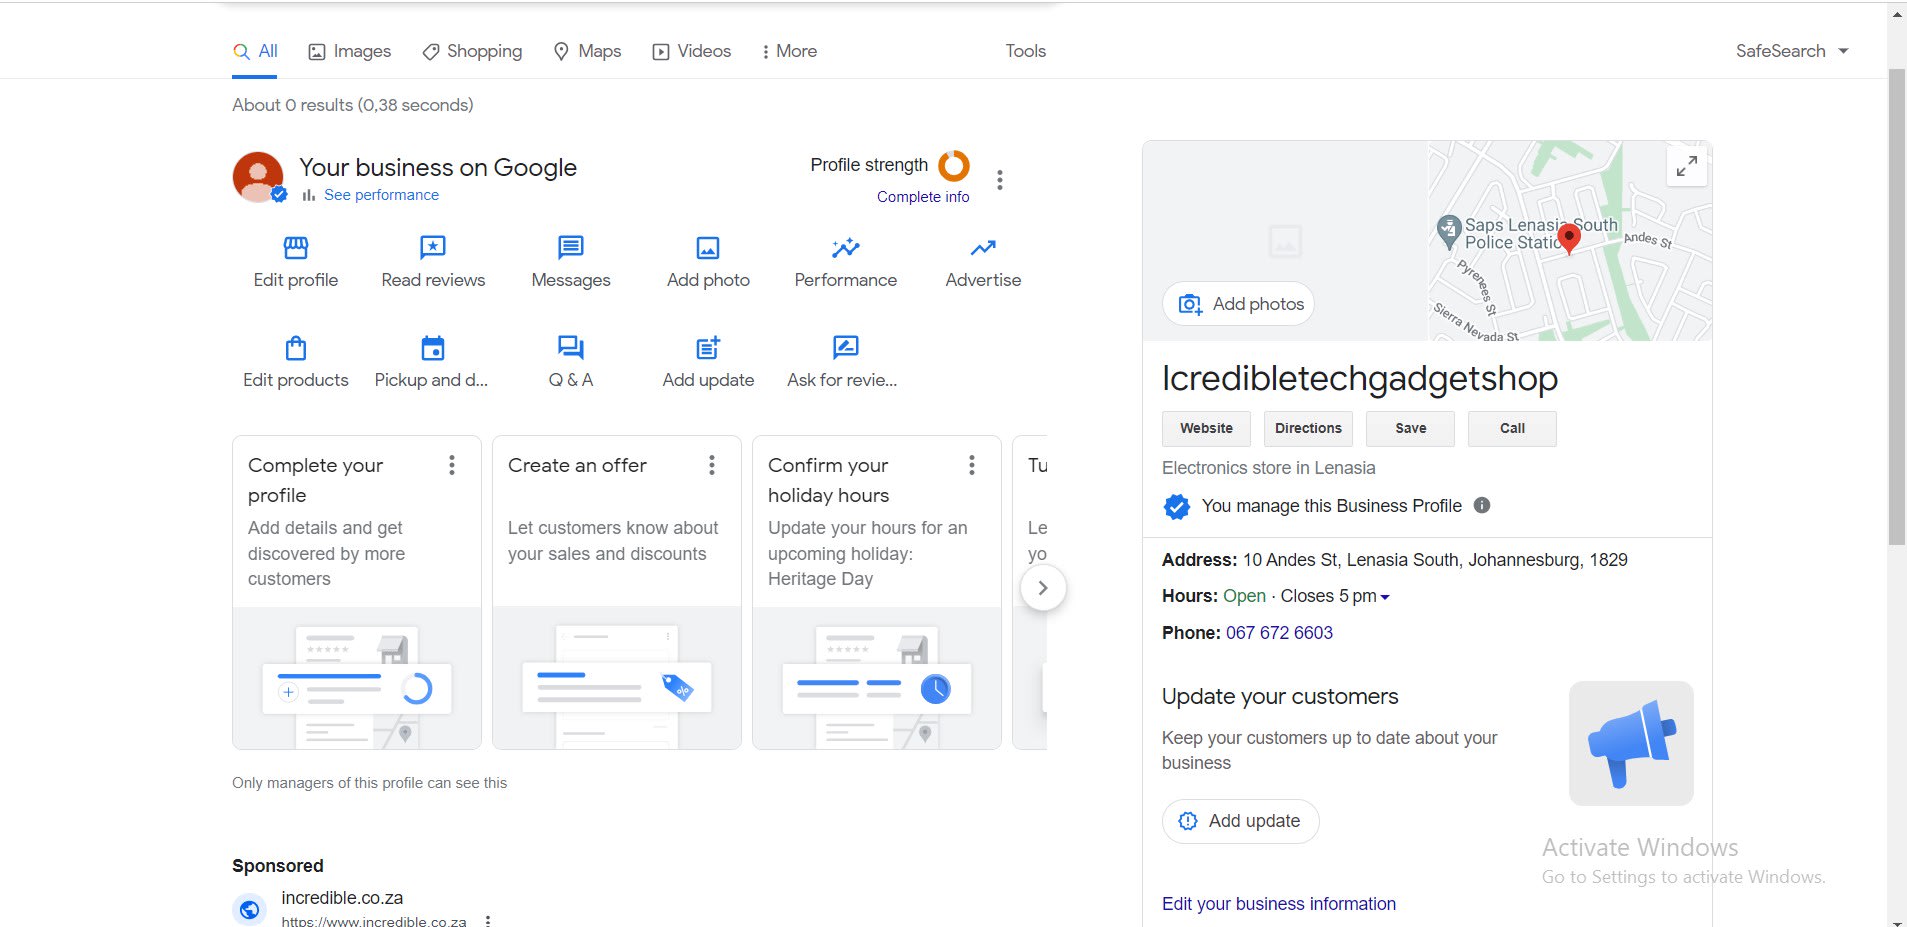The height and width of the screenshot is (927, 1907).
Task: Open options for Confirm your holiday hours card
Action: [x=972, y=465]
